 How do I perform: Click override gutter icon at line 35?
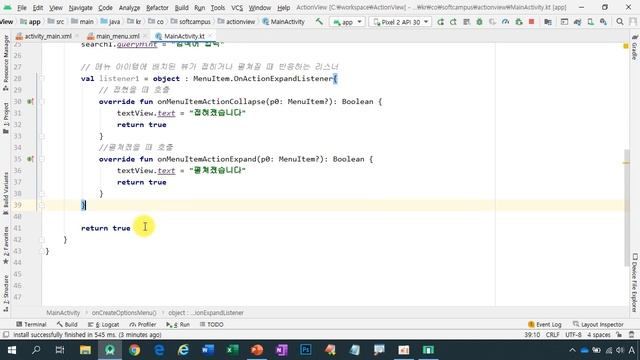[x=30, y=159]
